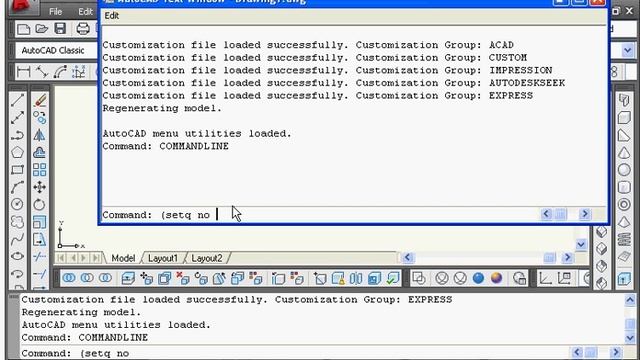
Task: Select the Line draw tool
Action: pos(17,100)
